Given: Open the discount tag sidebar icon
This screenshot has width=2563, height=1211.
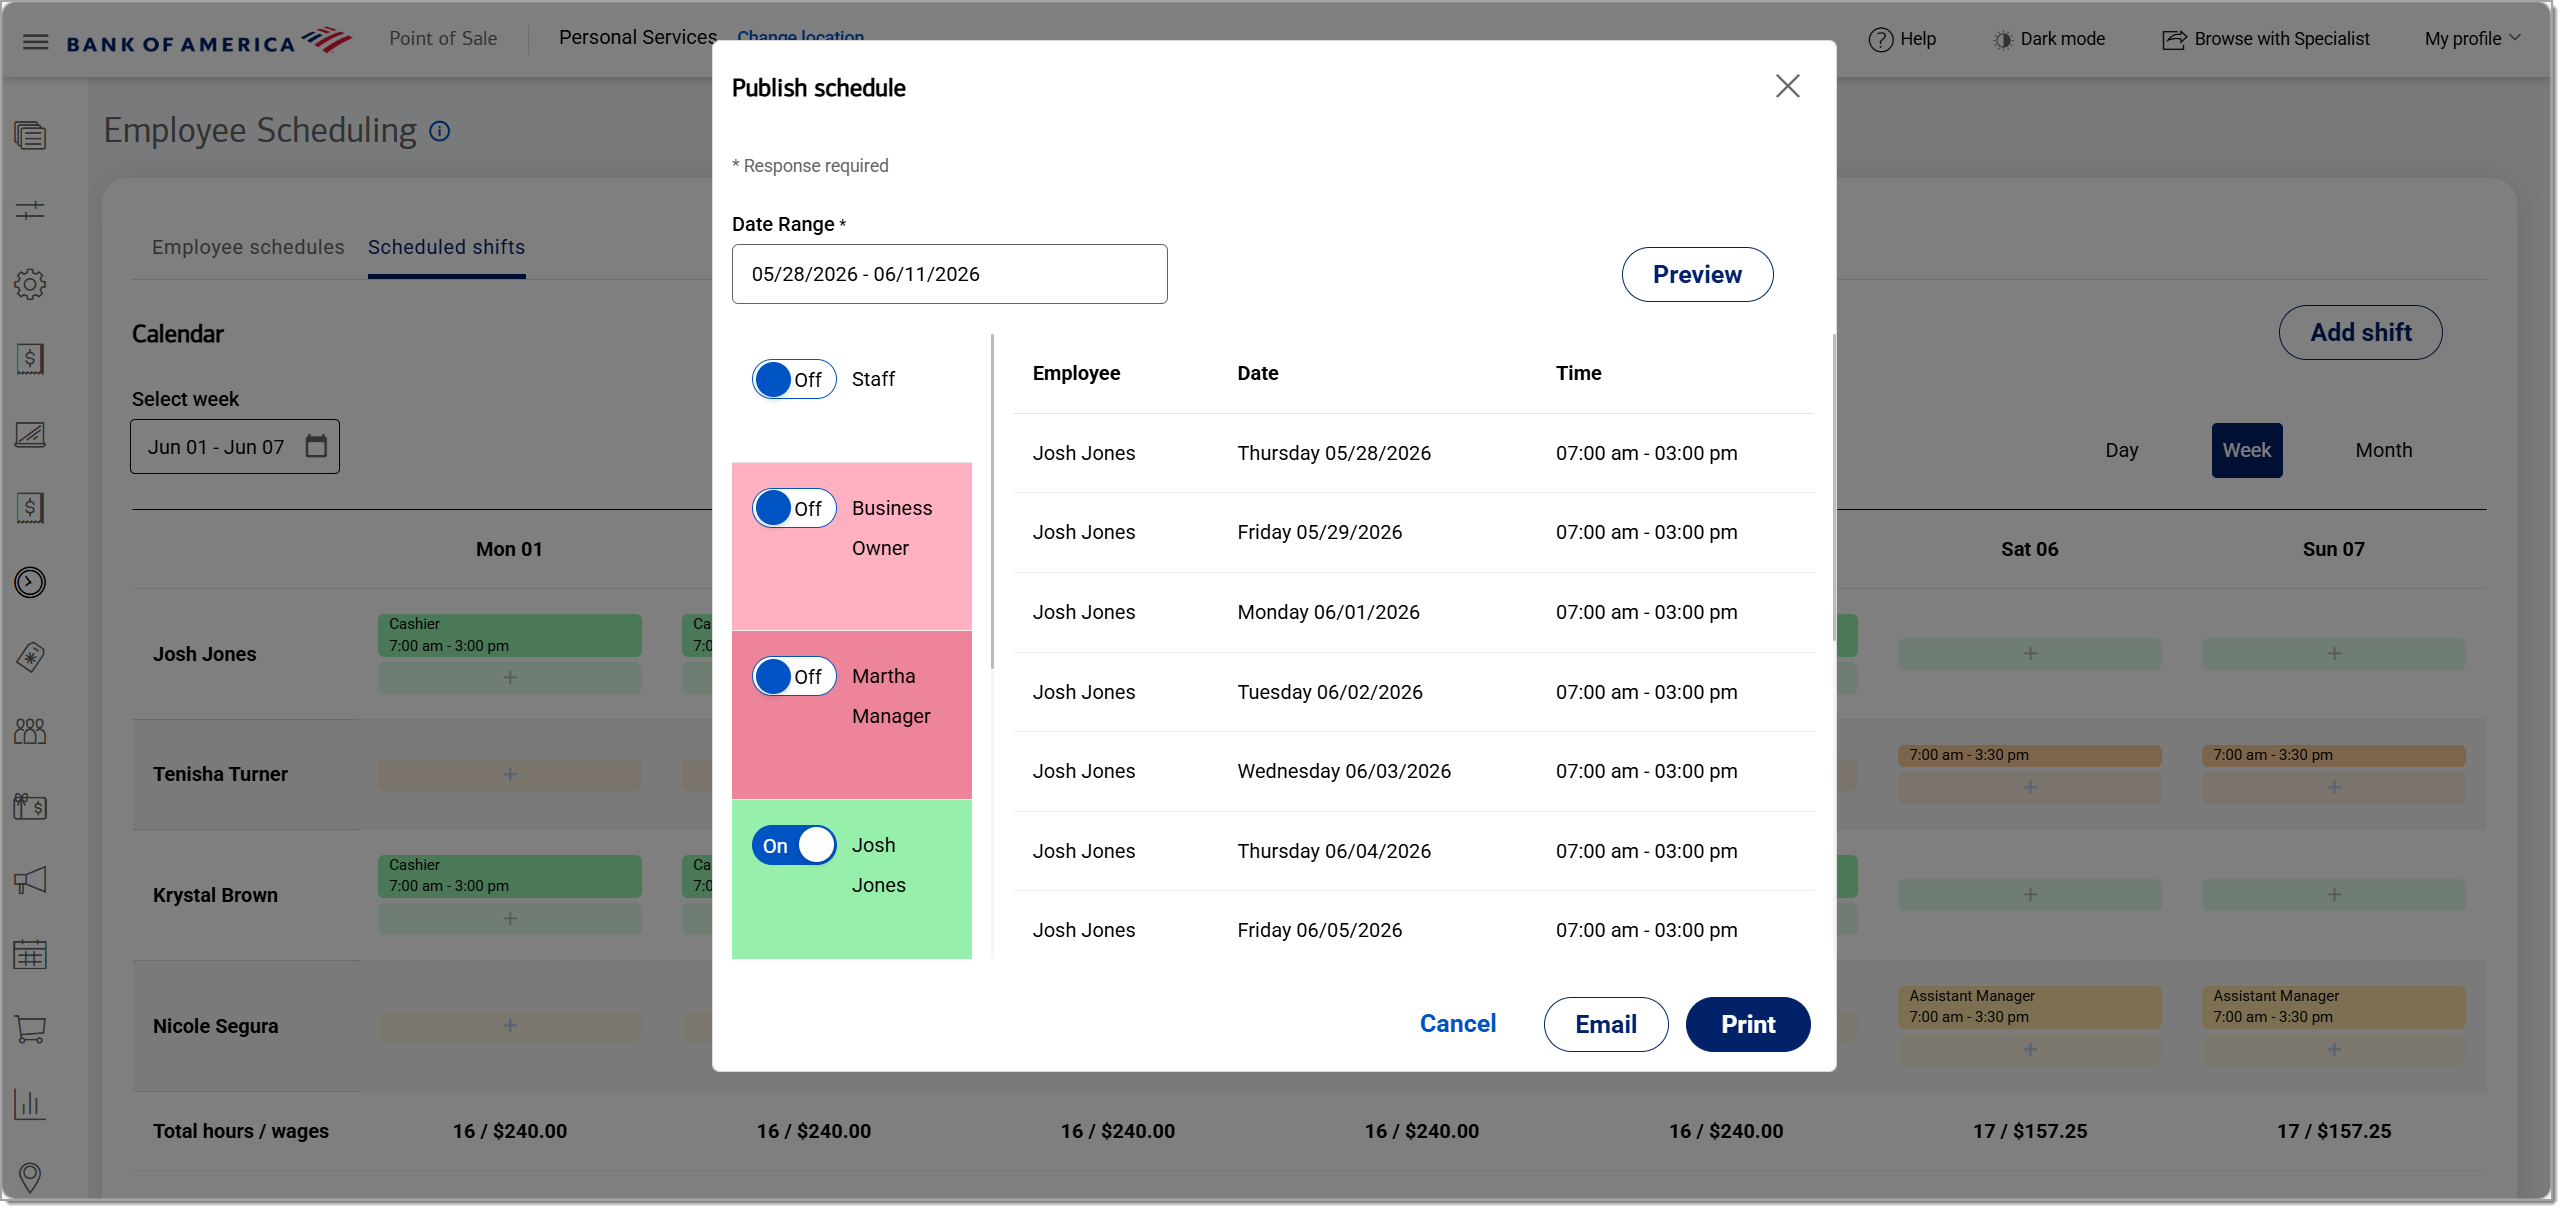Looking at the screenshot, I should (x=30, y=657).
